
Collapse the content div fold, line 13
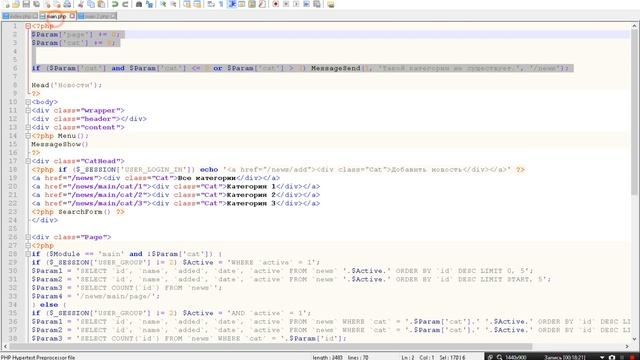[28, 127]
